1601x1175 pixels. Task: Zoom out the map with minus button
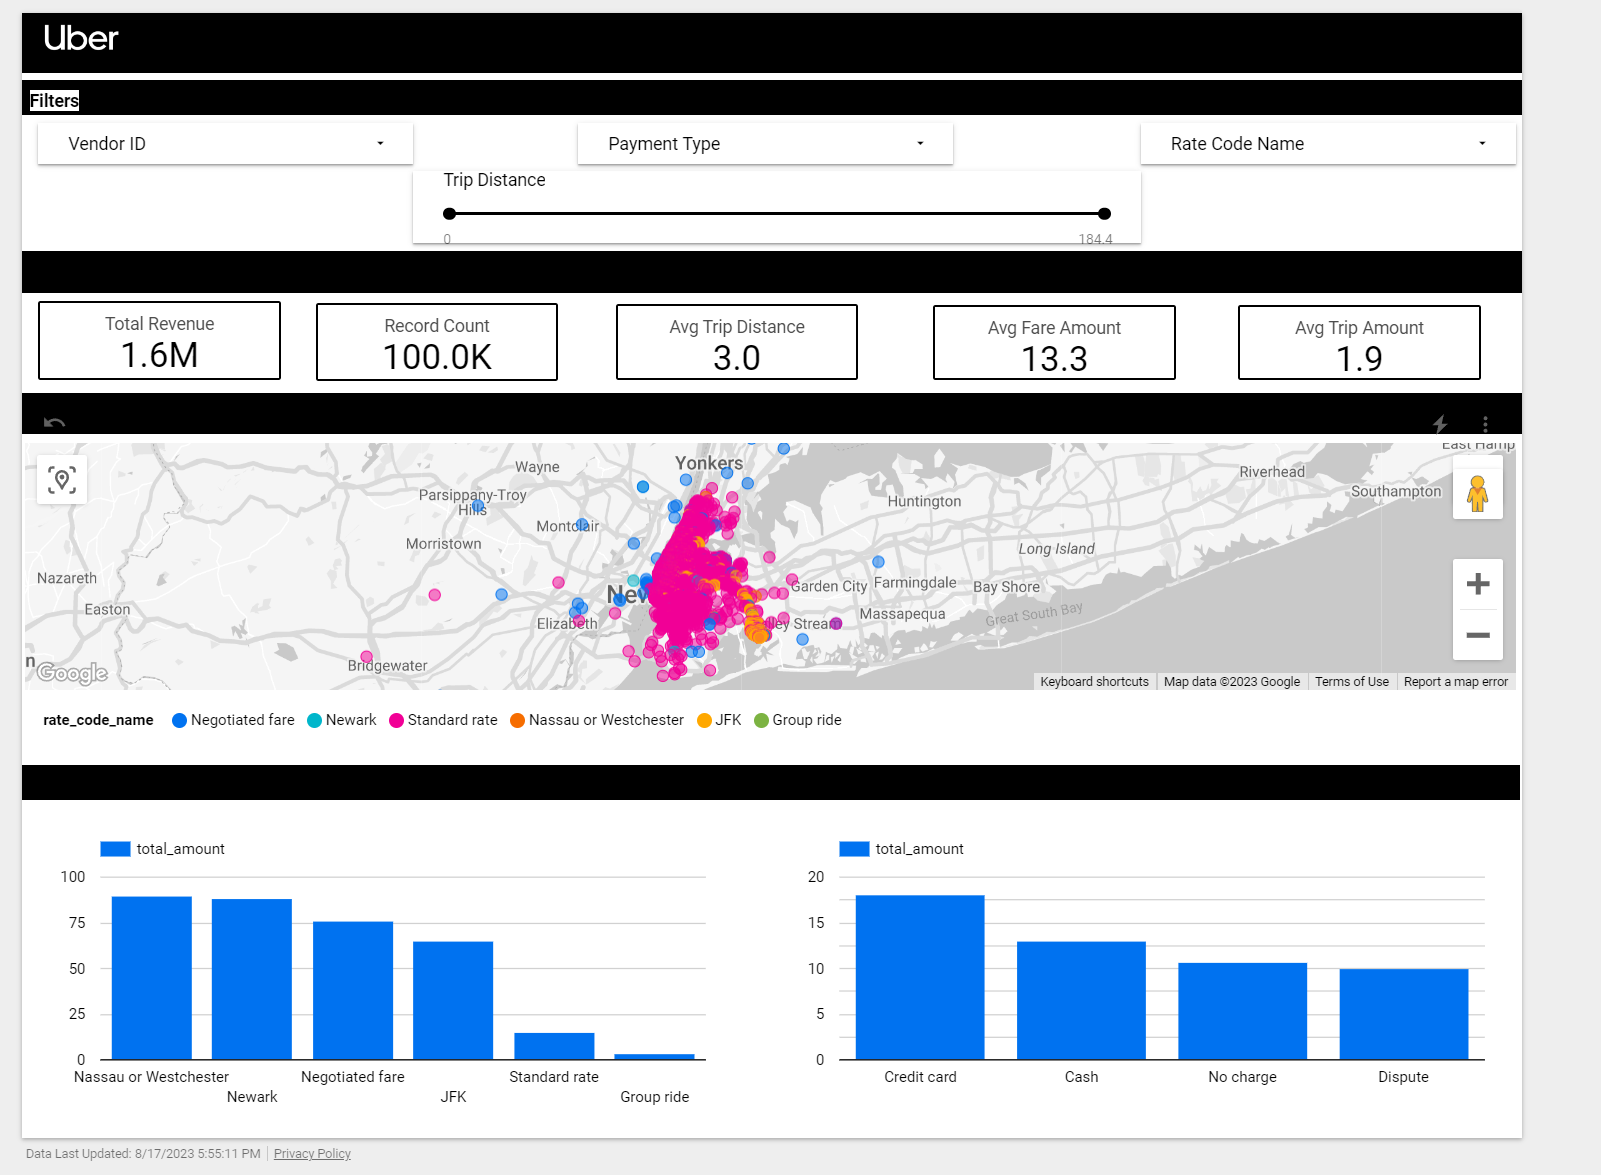tap(1478, 635)
